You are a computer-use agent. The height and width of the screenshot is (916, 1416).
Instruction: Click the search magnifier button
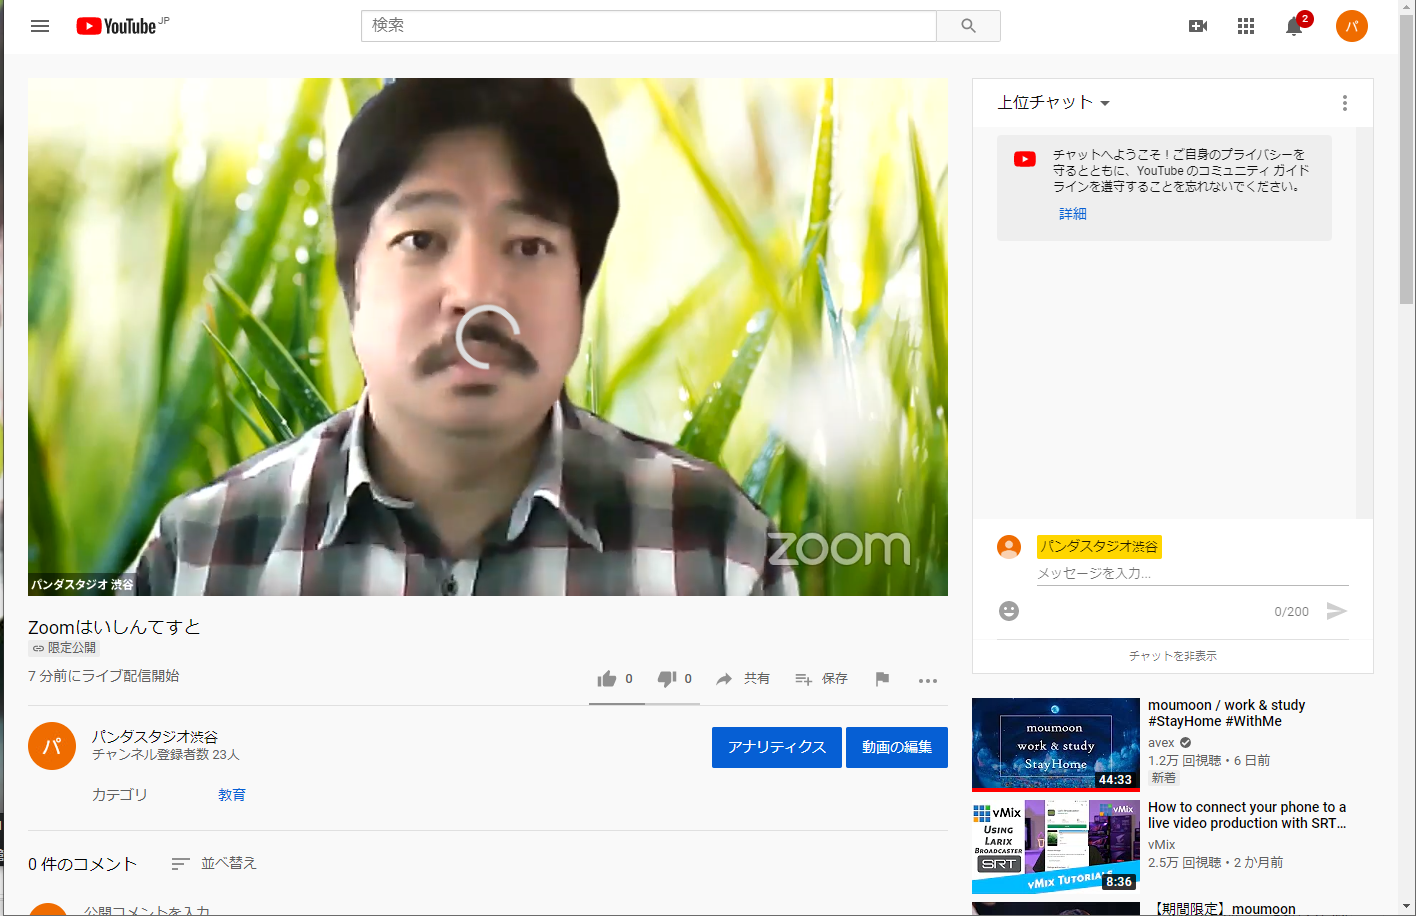point(968,26)
